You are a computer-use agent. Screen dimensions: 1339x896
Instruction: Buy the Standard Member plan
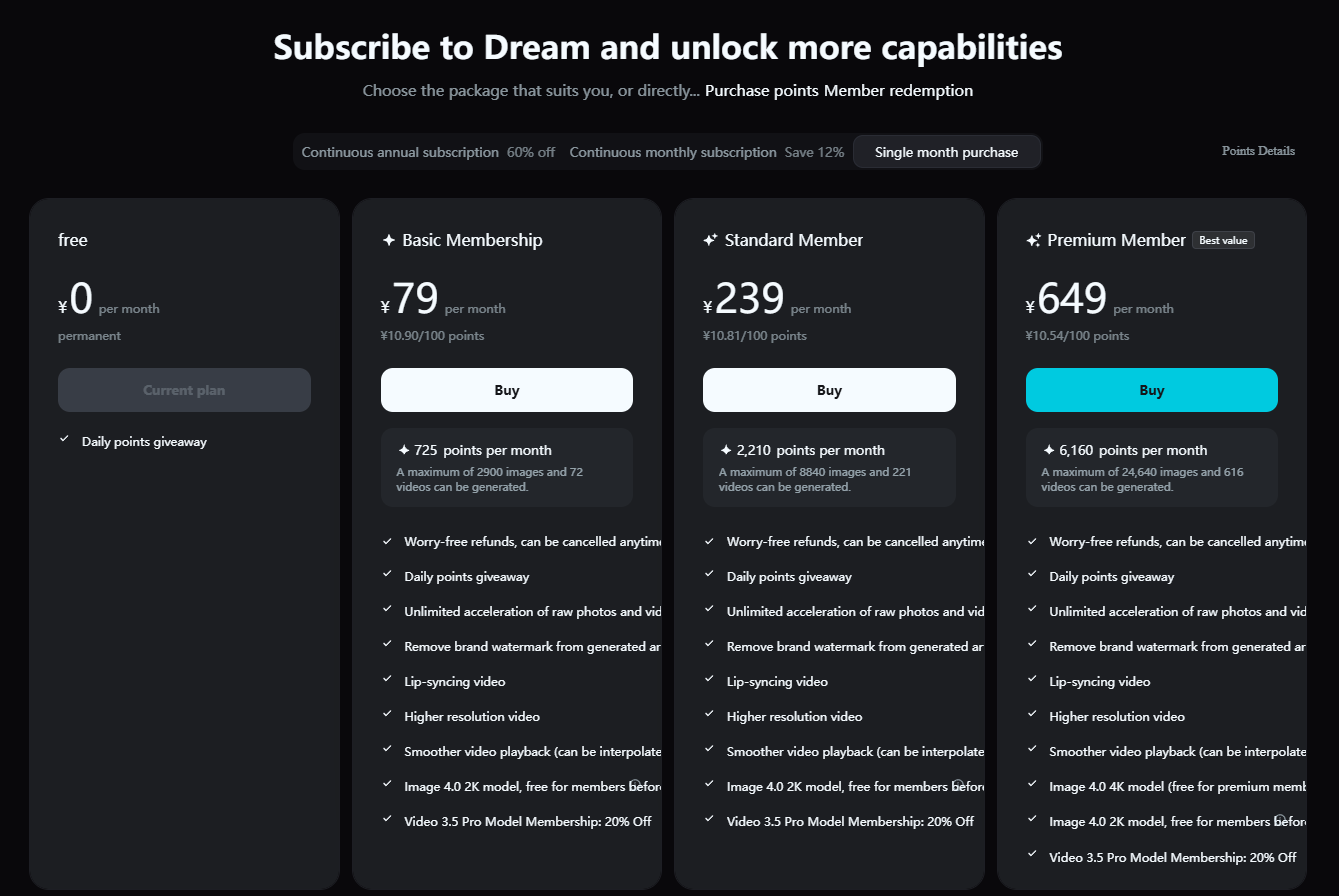[x=829, y=390]
